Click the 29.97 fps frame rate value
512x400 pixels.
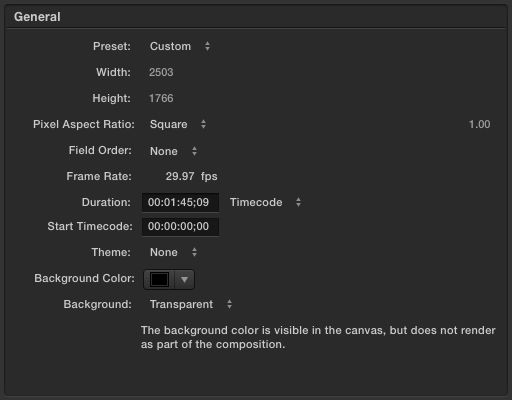(x=191, y=176)
